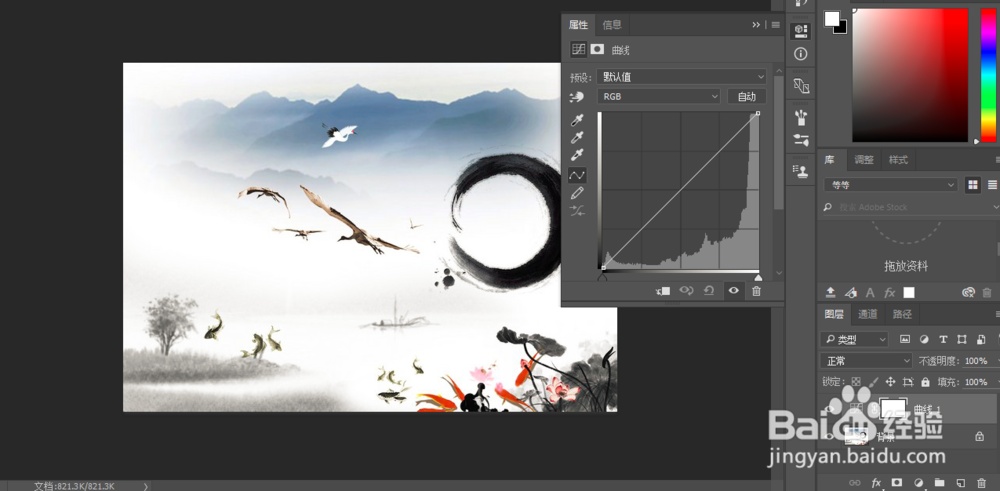
Task: Click view previous state icon in Properties
Action: (686, 291)
